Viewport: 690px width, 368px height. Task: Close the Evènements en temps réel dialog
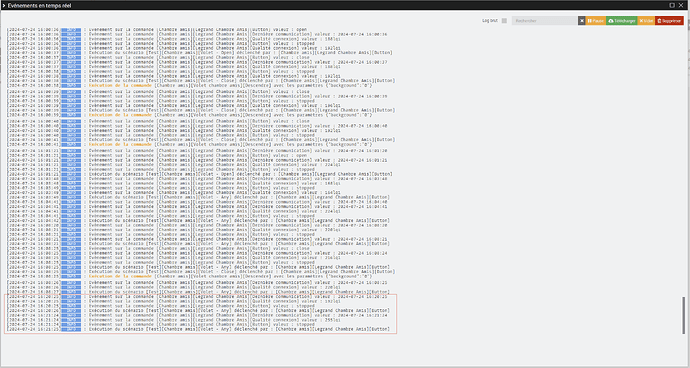point(681,5)
